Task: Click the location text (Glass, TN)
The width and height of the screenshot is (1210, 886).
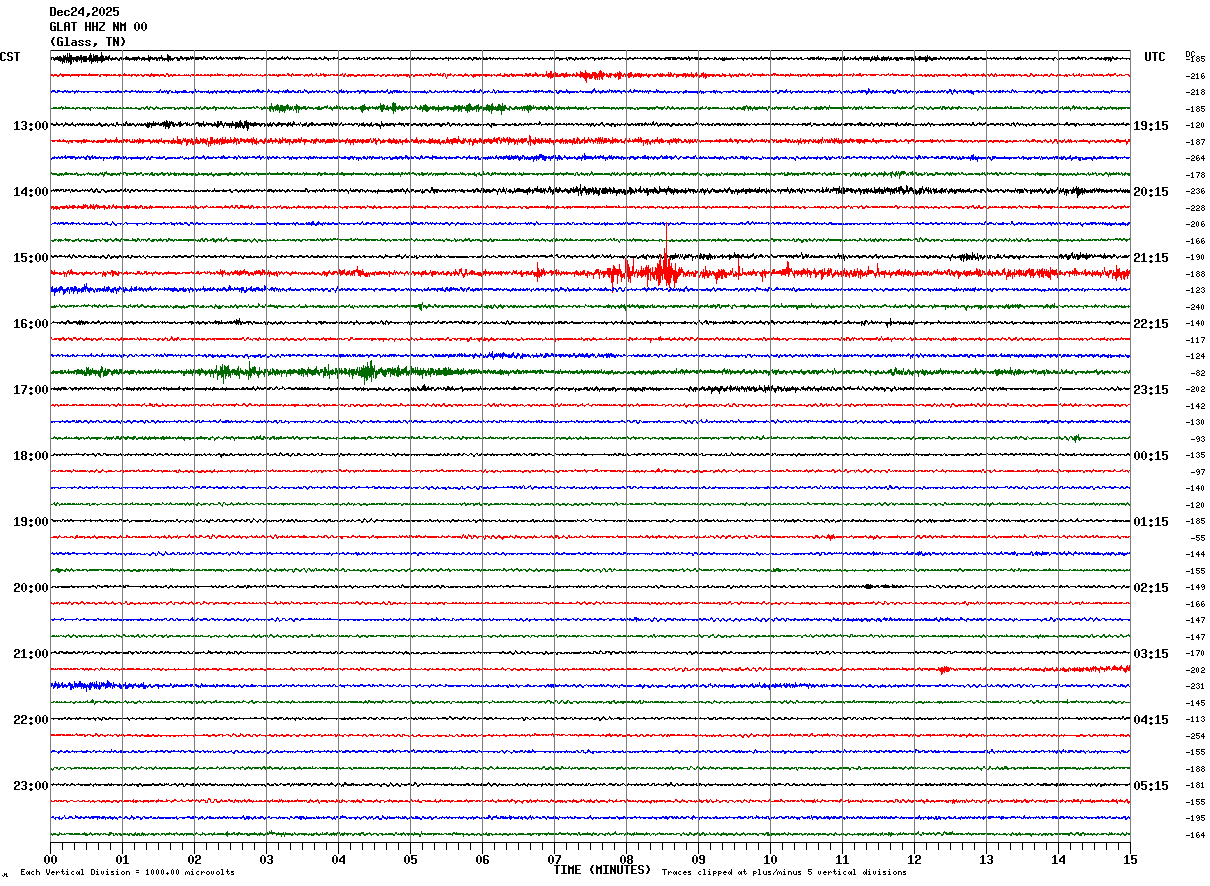Action: coord(88,42)
